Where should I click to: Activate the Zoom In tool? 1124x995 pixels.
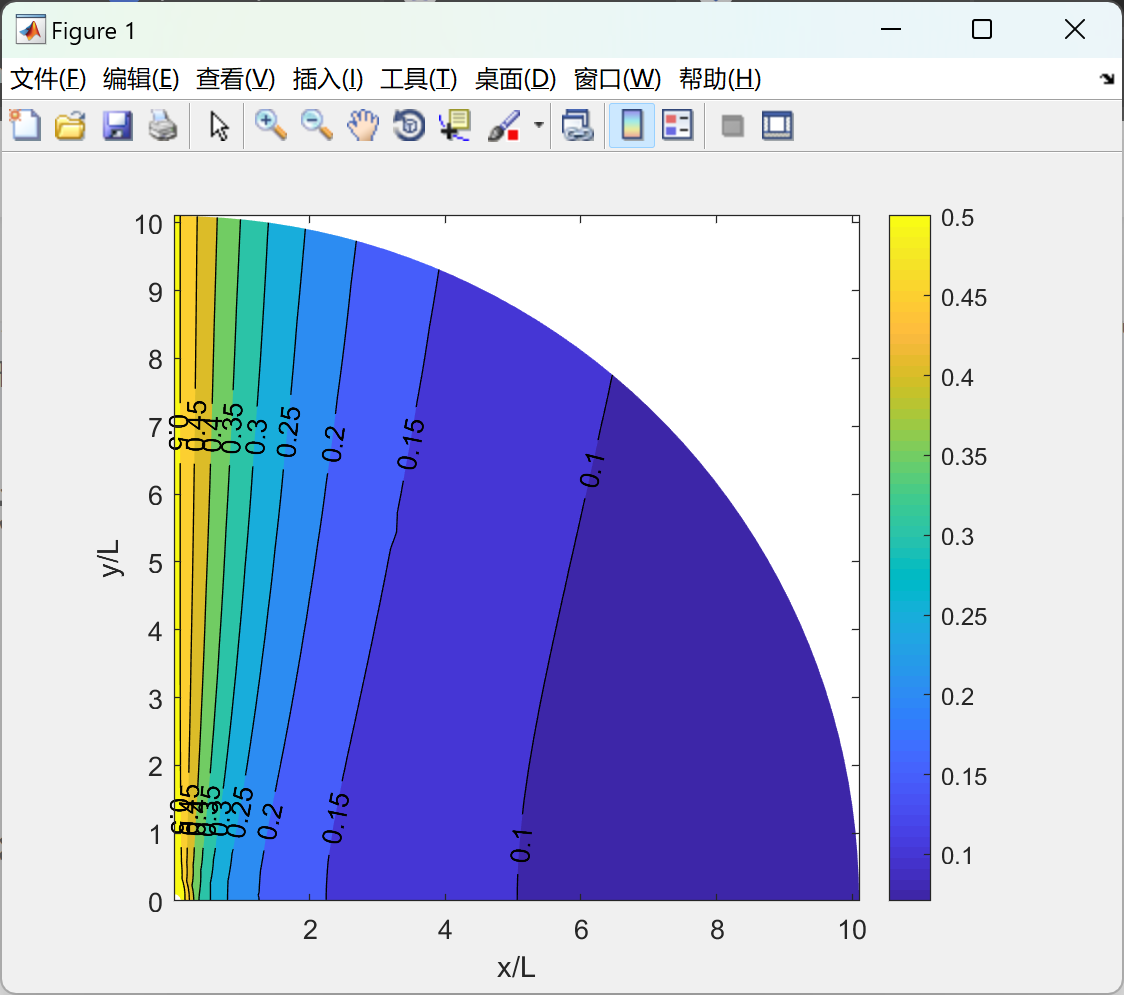(x=270, y=125)
